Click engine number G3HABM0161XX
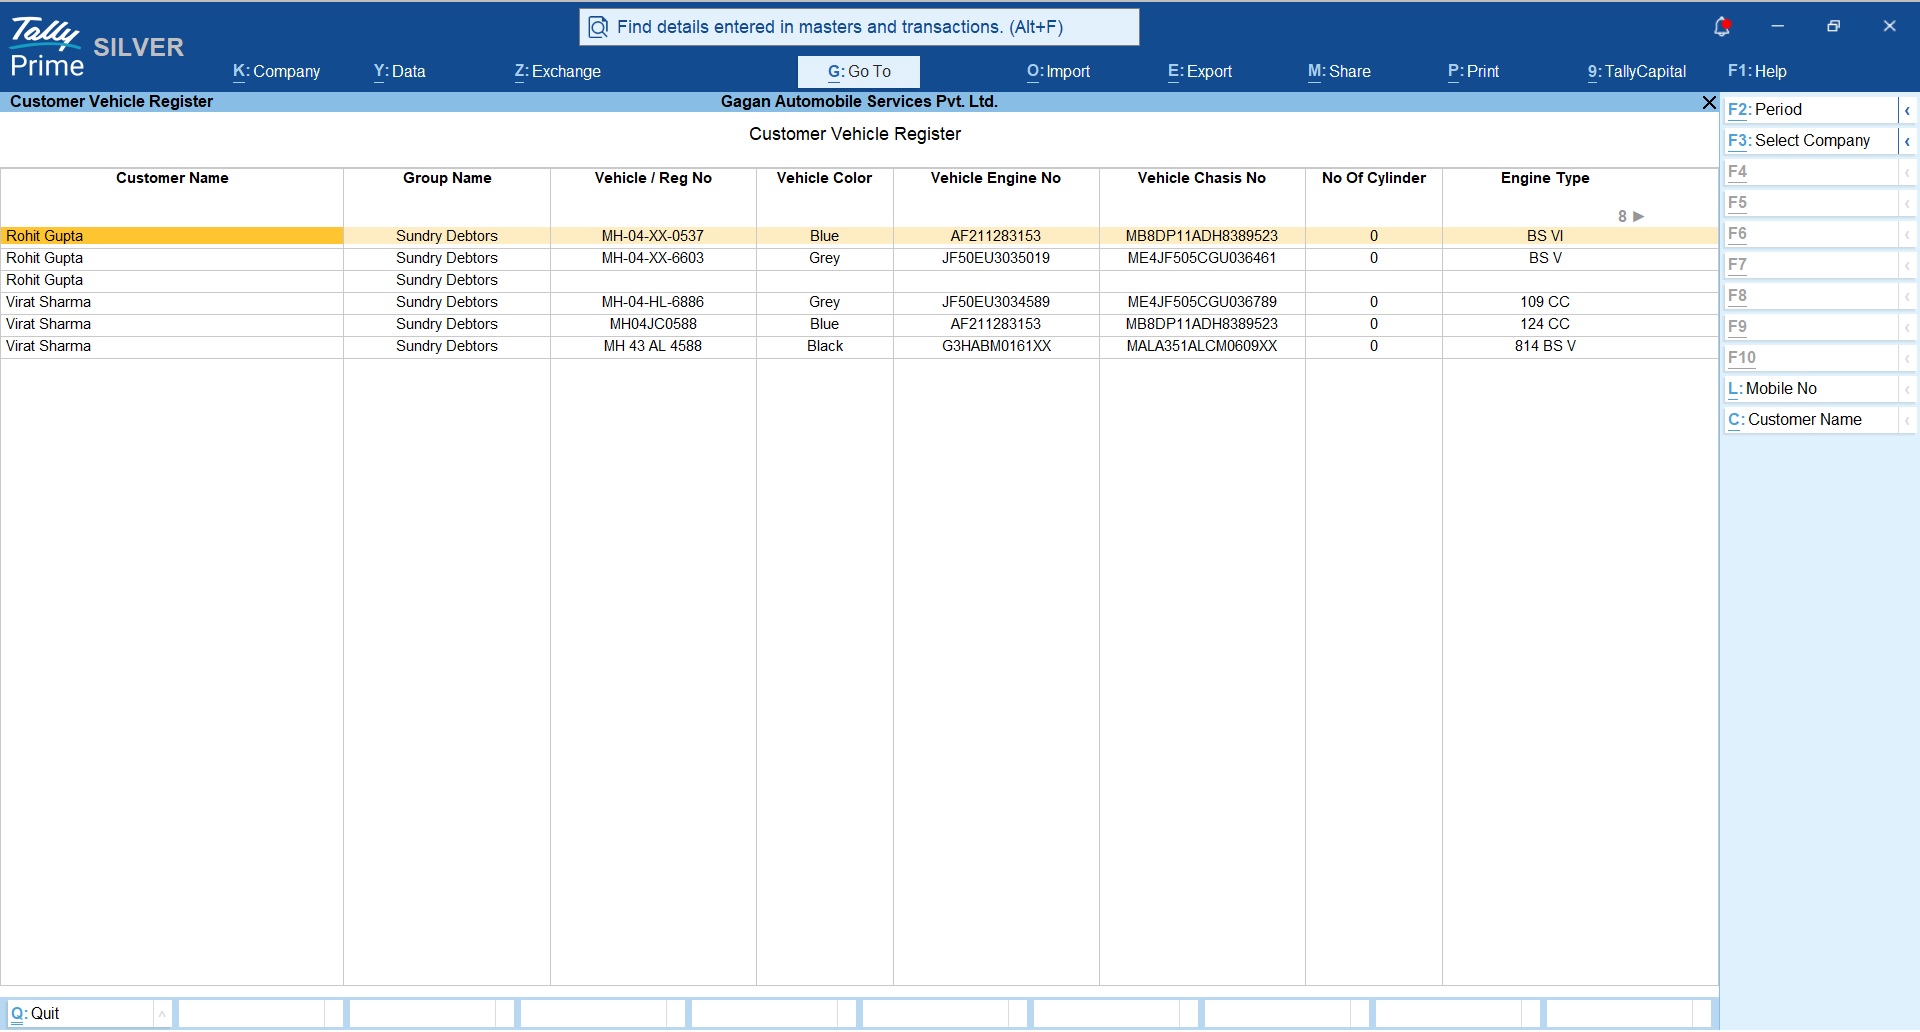Screen dimensions: 1920x1032 (x=996, y=346)
